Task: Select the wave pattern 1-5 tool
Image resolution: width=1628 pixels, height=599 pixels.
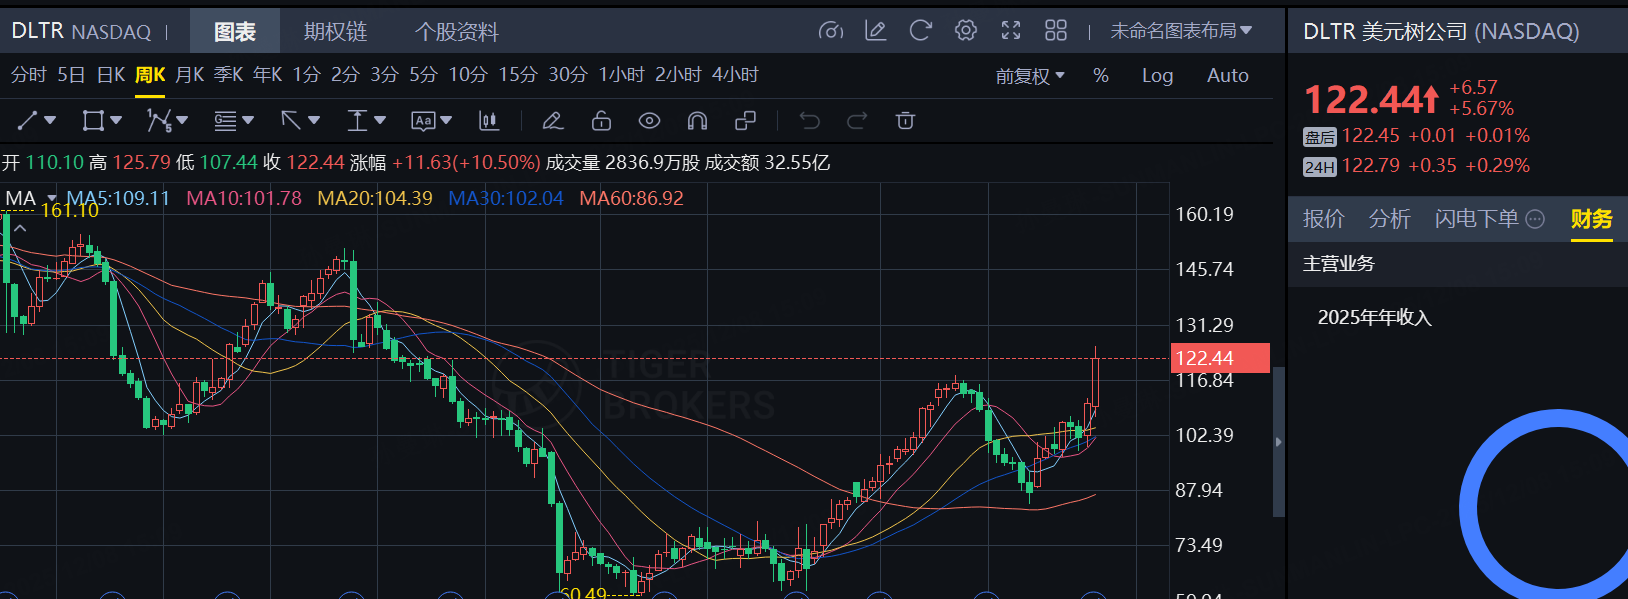Action: pyautogui.click(x=159, y=121)
